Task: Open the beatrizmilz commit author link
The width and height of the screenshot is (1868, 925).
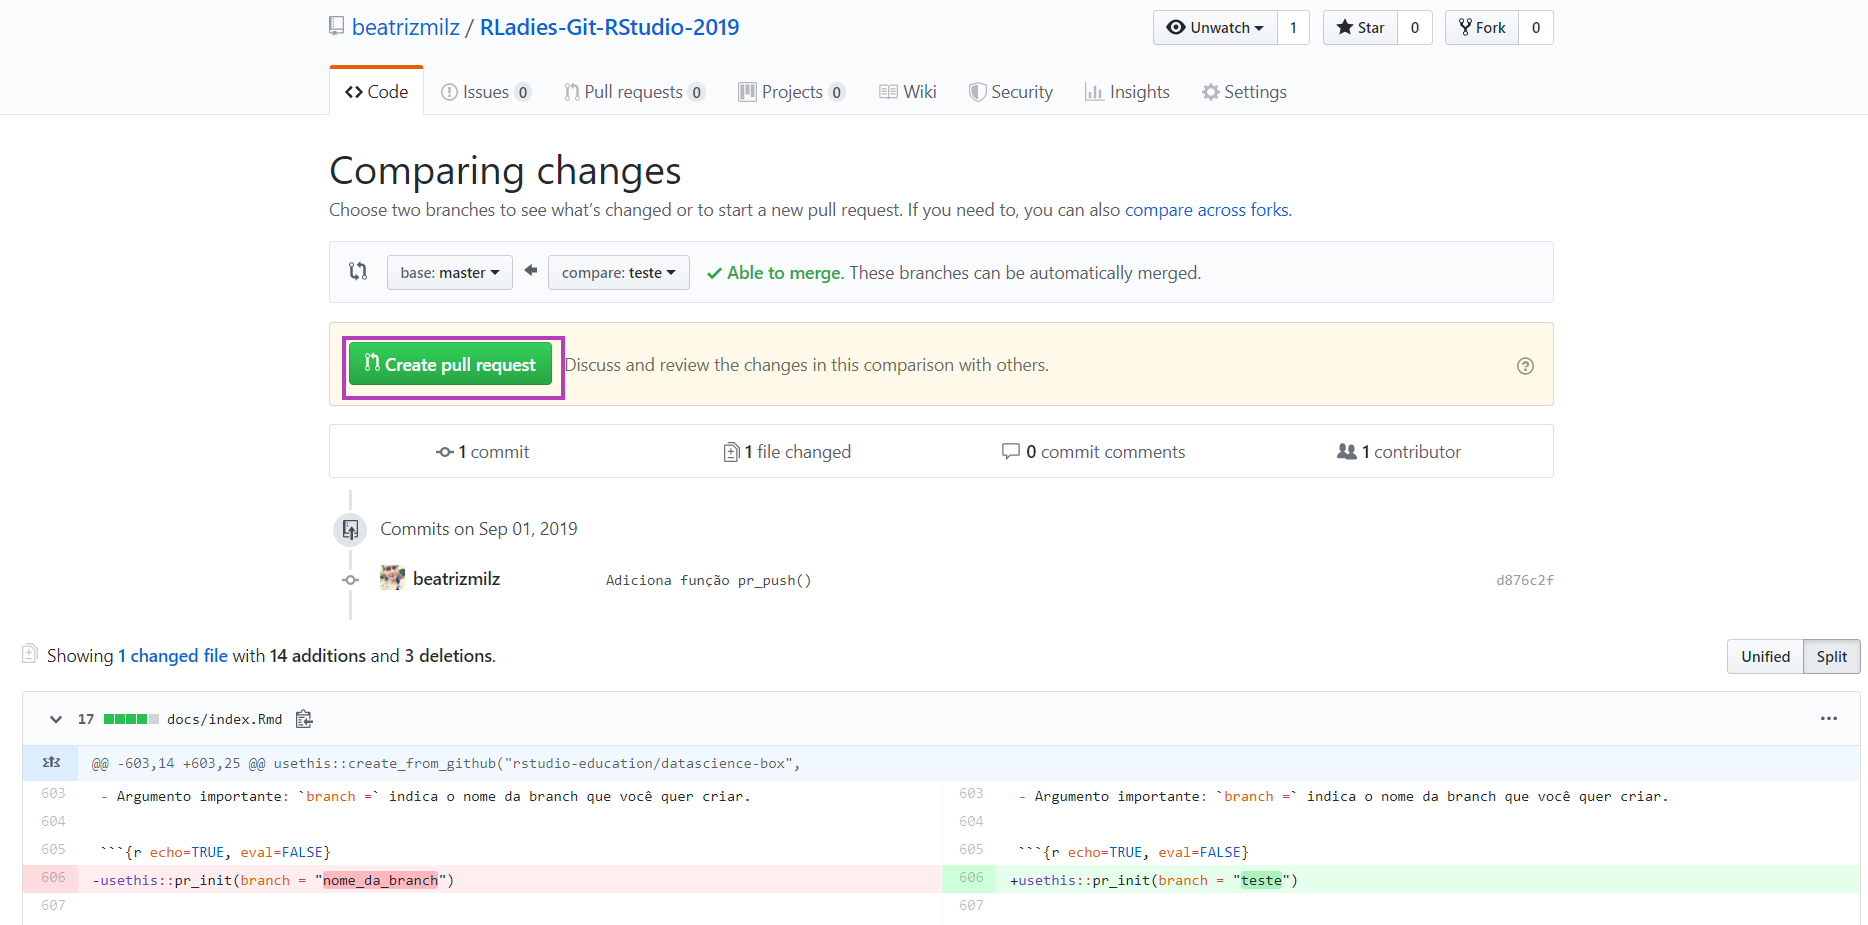Action: [457, 579]
